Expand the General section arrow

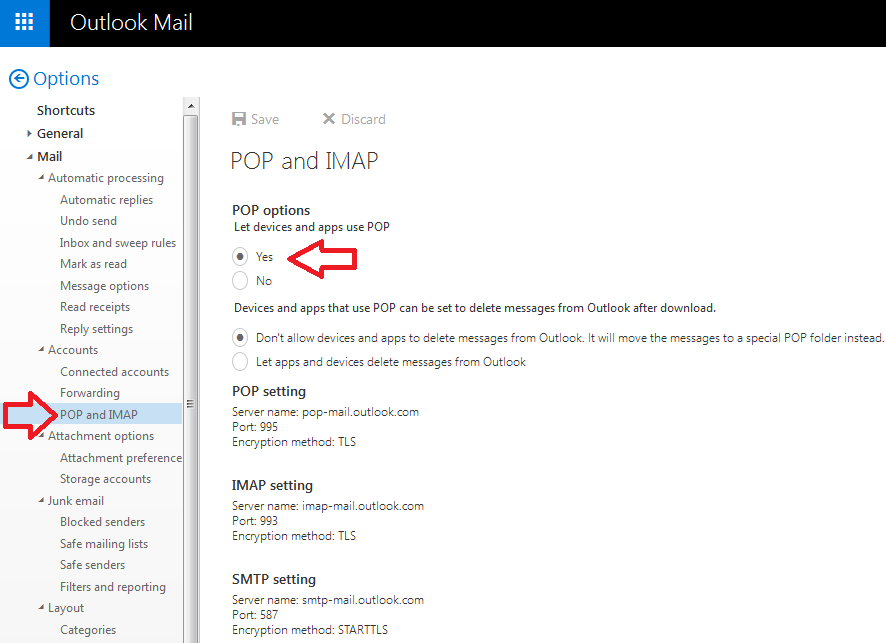pyautogui.click(x=29, y=134)
